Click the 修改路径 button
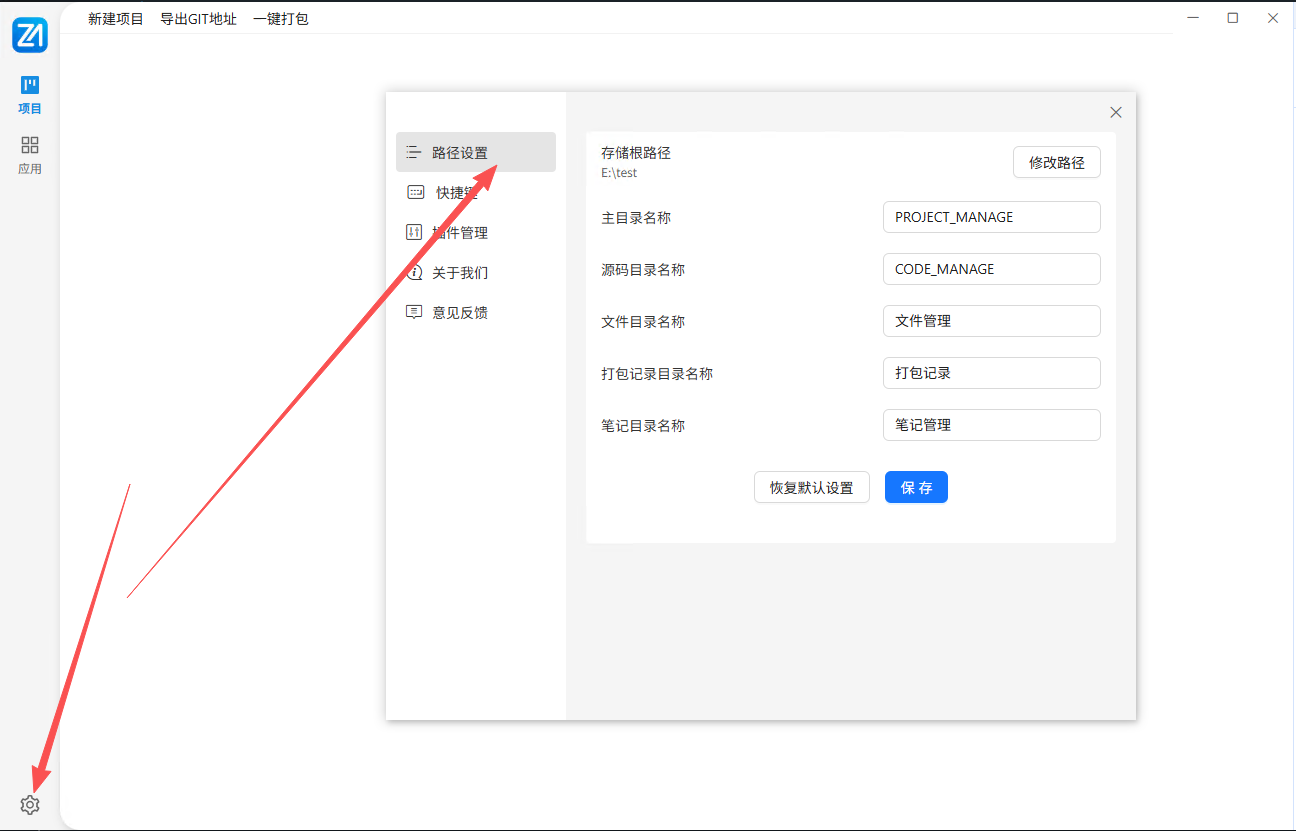Viewport: 1296px width, 831px height. [1056, 162]
